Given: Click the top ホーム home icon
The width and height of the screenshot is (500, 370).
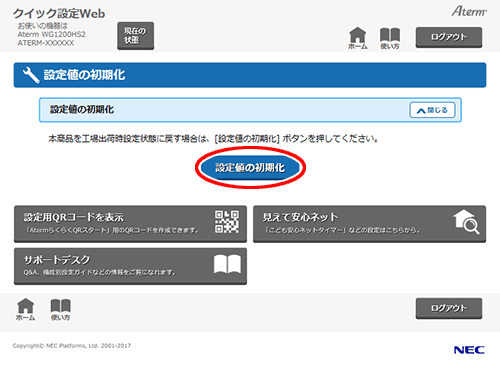Looking at the screenshot, I should (x=358, y=38).
